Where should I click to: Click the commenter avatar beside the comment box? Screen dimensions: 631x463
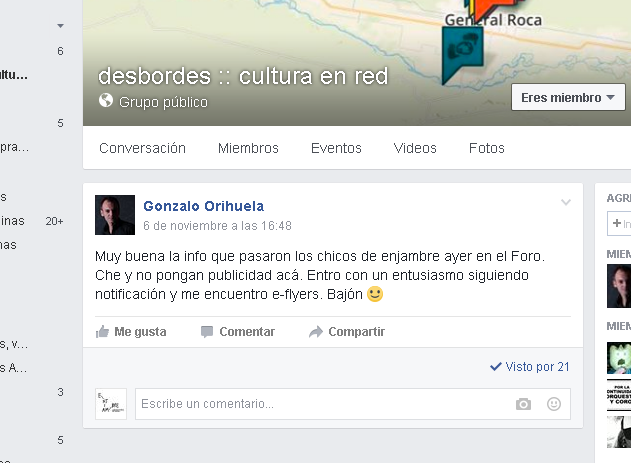point(111,404)
